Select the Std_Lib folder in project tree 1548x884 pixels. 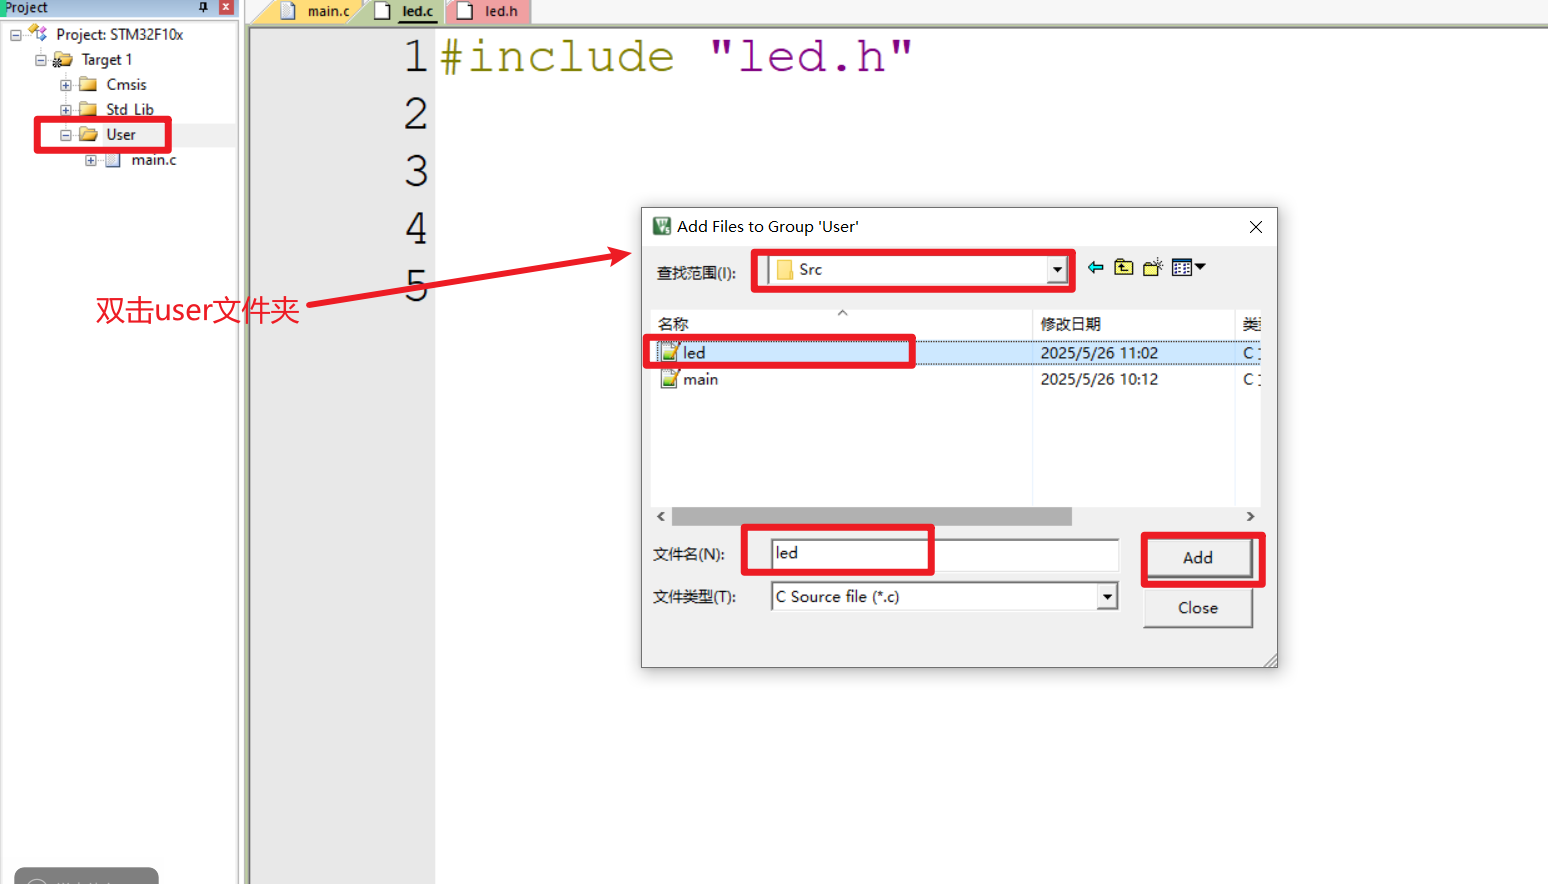[x=130, y=110]
